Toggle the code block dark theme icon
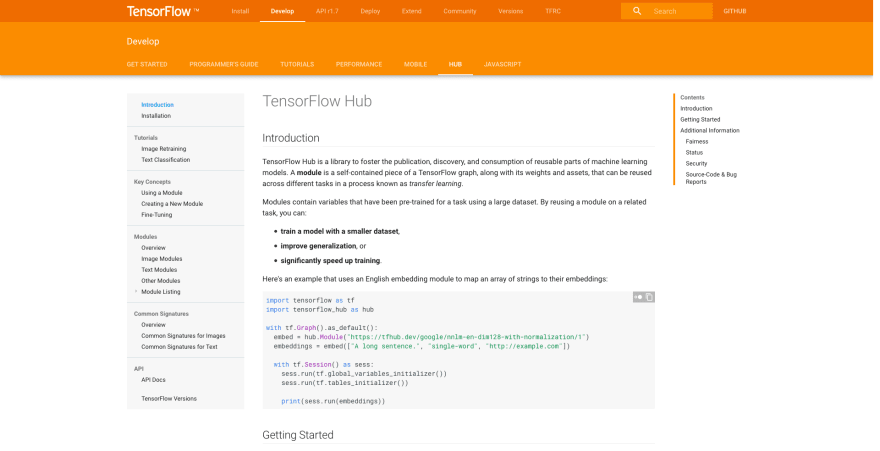 [x=638, y=297]
